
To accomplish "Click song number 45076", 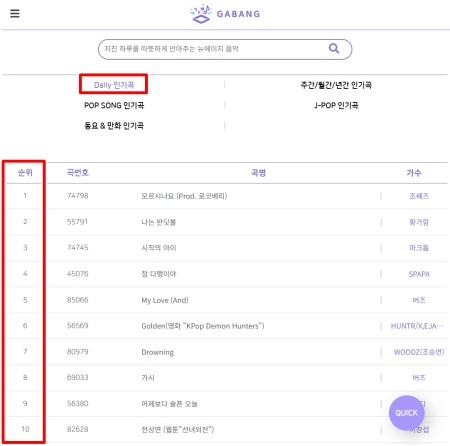I will 78,274.
